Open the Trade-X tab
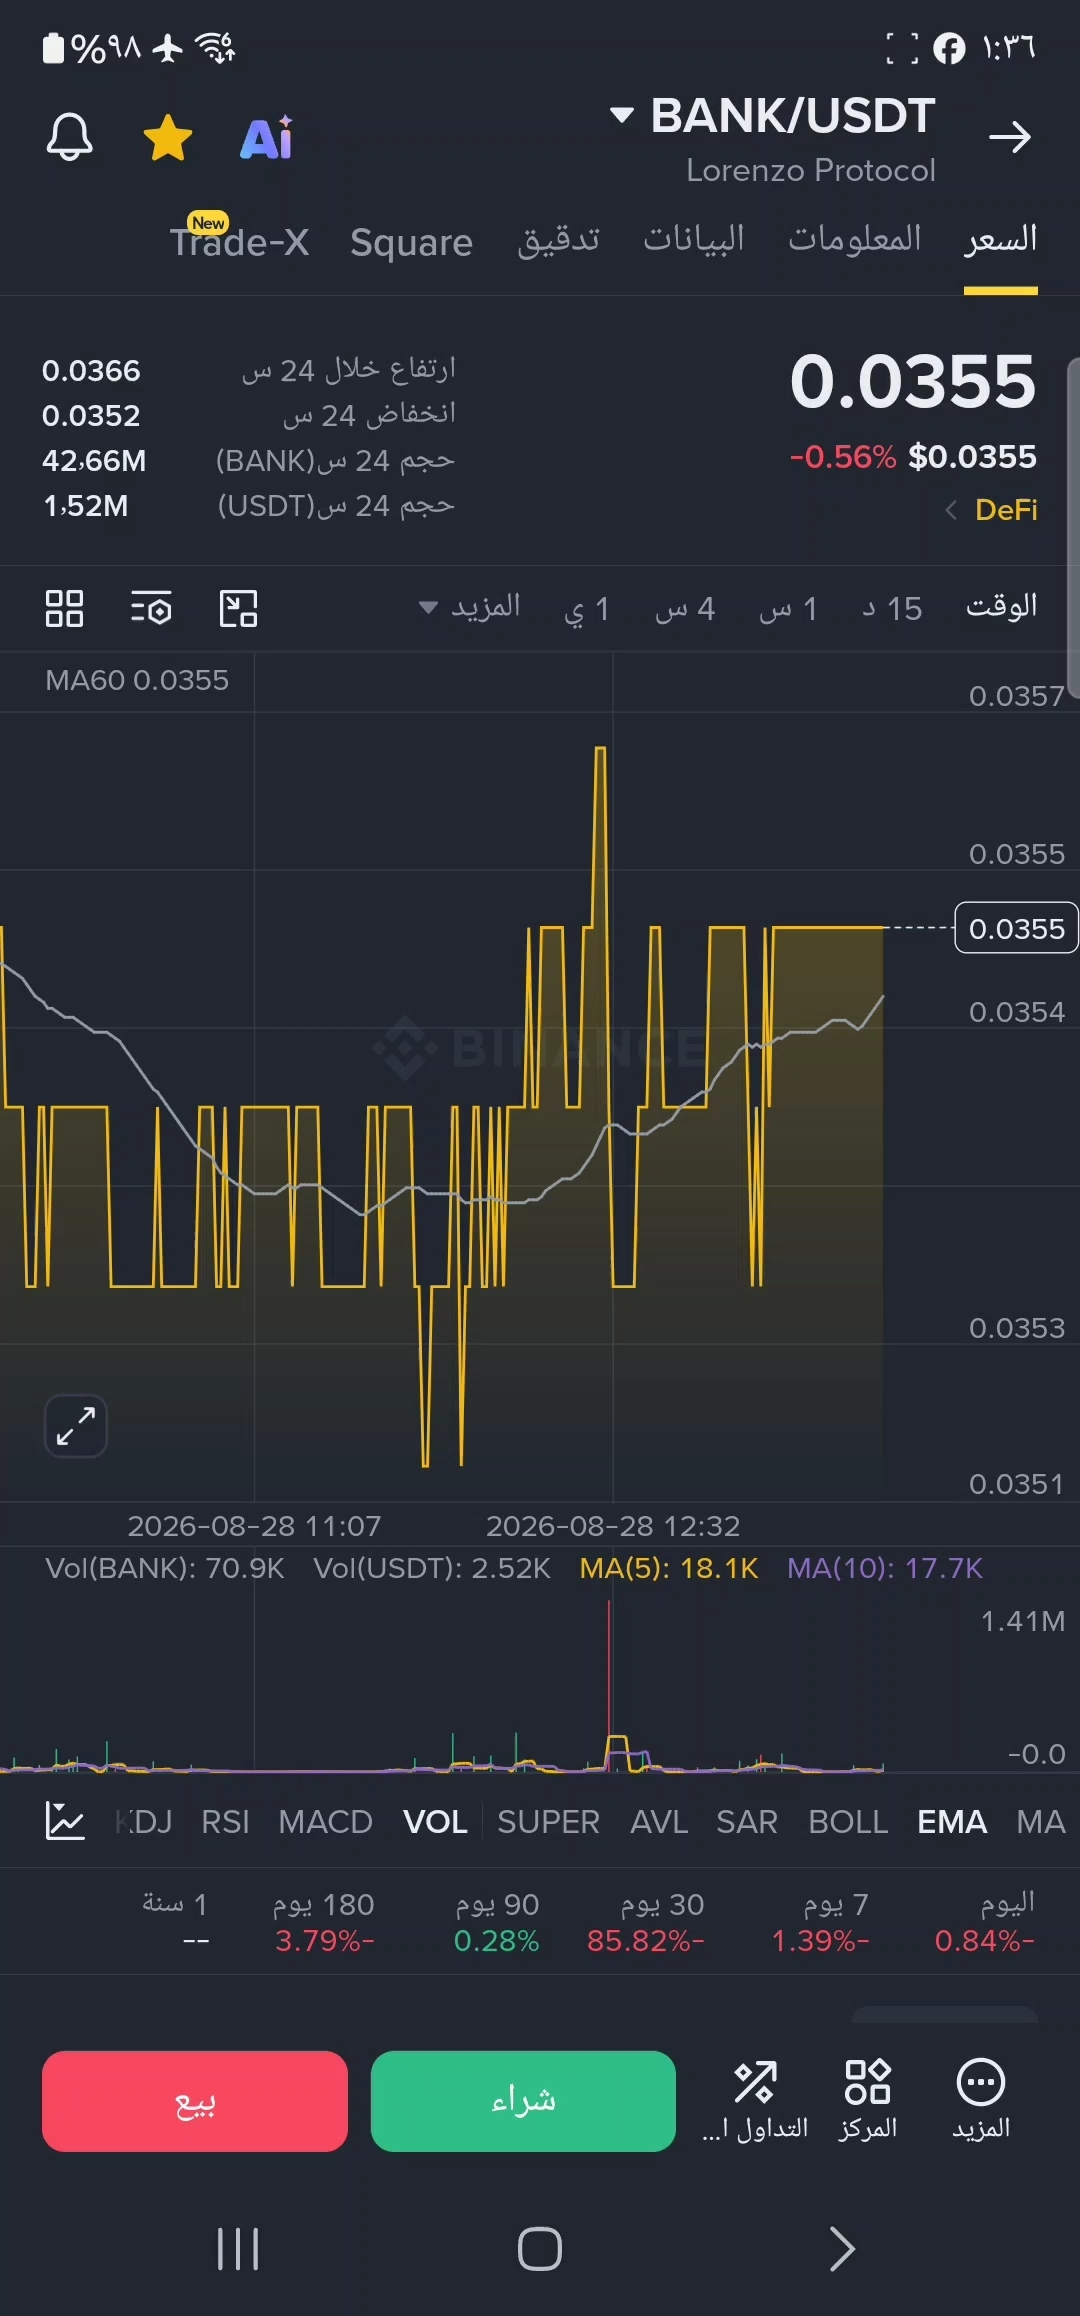Viewport: 1080px width, 2316px height. click(239, 241)
